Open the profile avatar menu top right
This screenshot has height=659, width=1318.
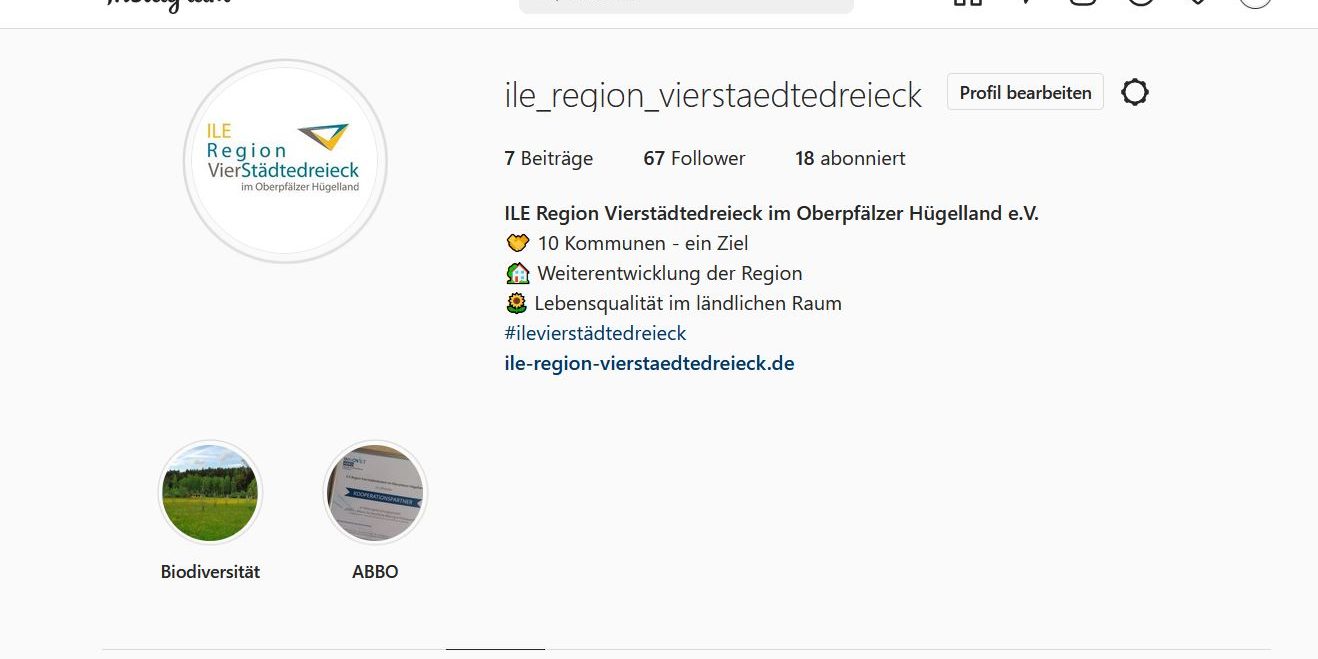pos(1255,2)
